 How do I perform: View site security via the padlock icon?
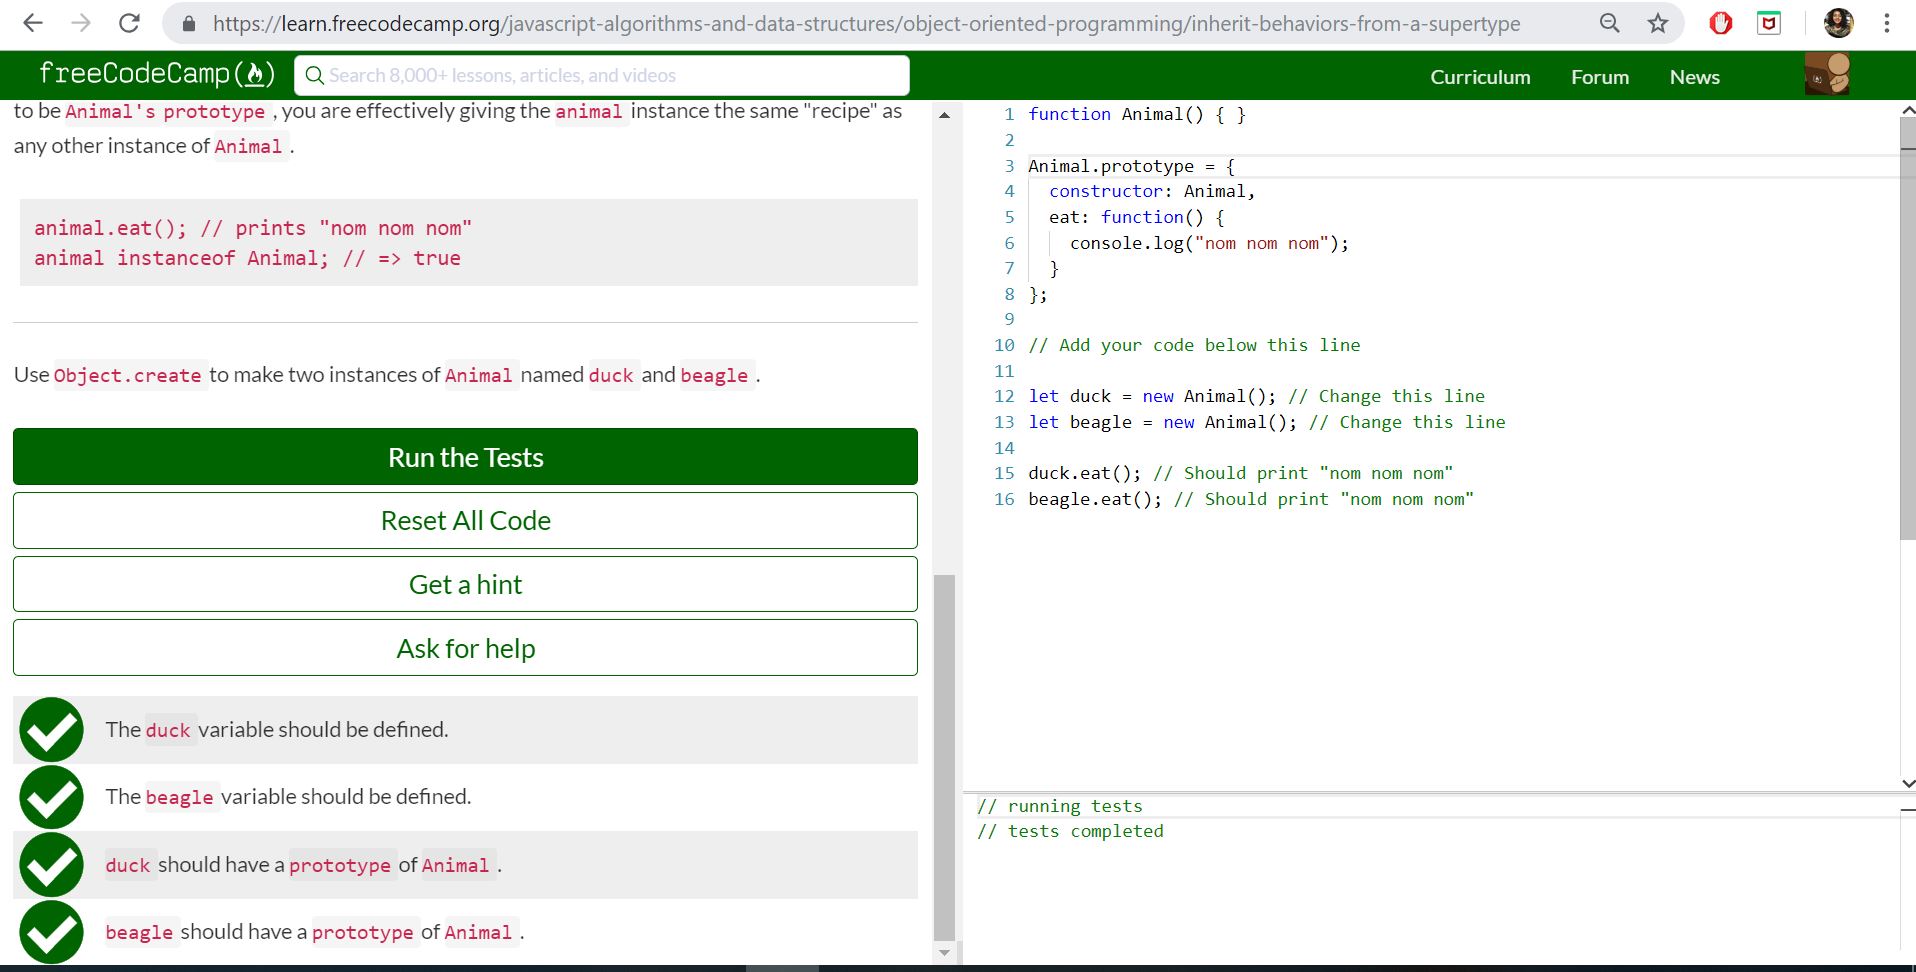[188, 23]
